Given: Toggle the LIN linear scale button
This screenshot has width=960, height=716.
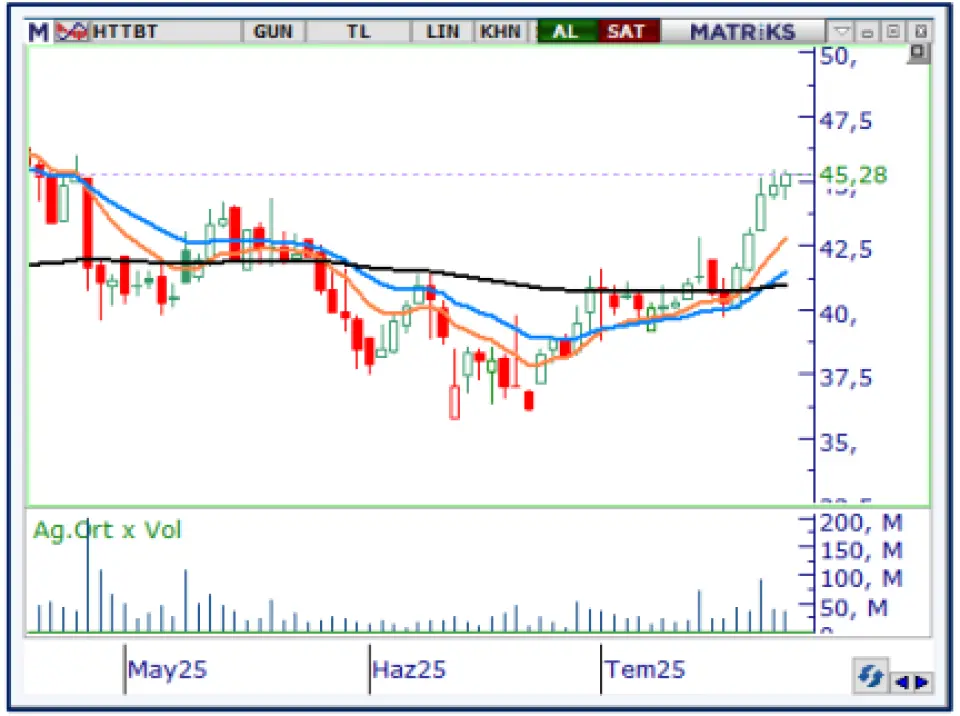Looking at the screenshot, I should pyautogui.click(x=442, y=31).
